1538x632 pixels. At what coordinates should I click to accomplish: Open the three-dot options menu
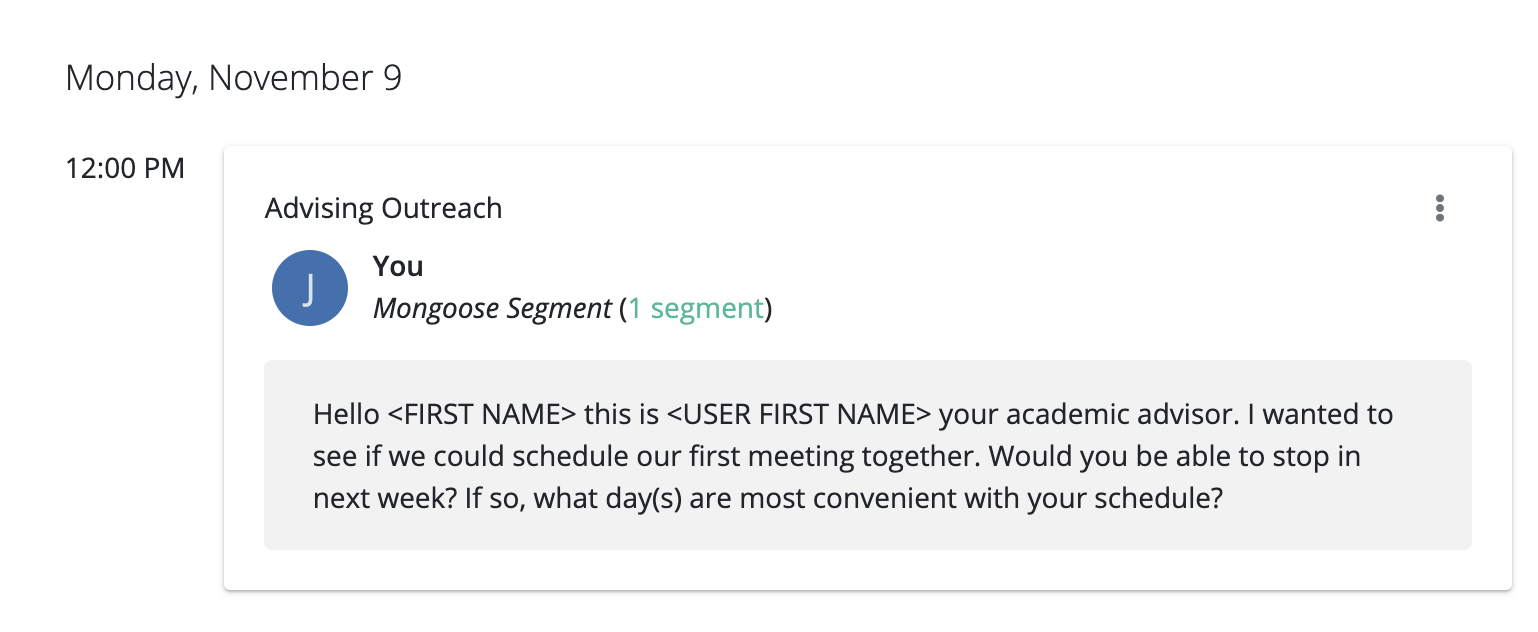(x=1439, y=208)
